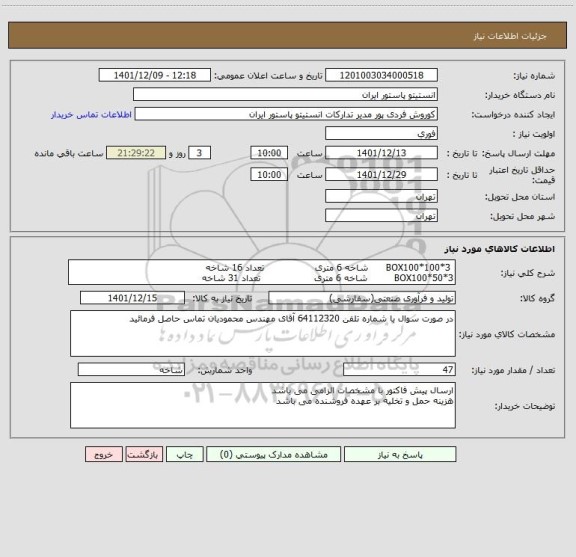
Task: Click the 'شماره نیاز:' label
Action: point(534,76)
